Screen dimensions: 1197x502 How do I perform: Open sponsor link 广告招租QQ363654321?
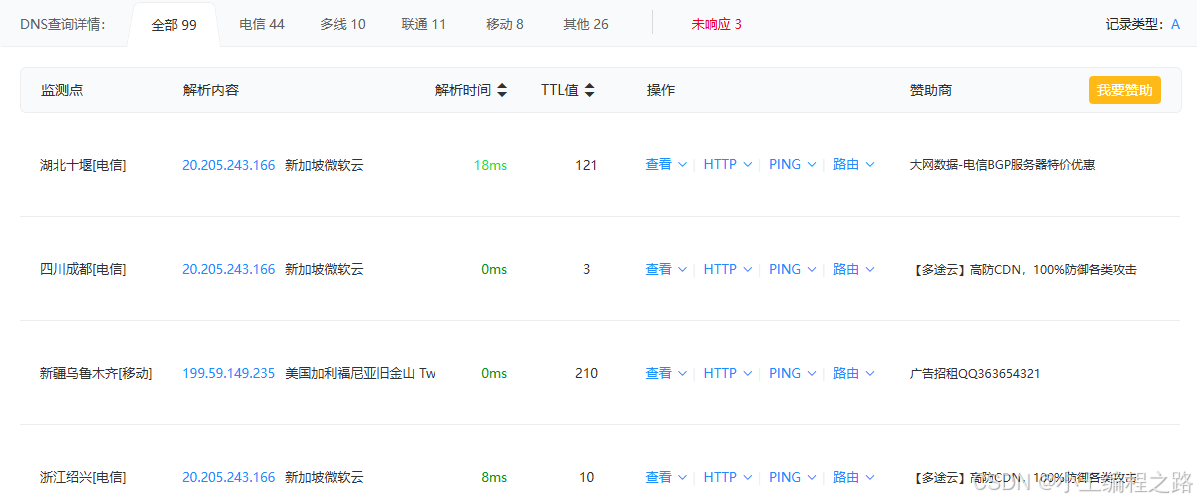(x=975, y=373)
